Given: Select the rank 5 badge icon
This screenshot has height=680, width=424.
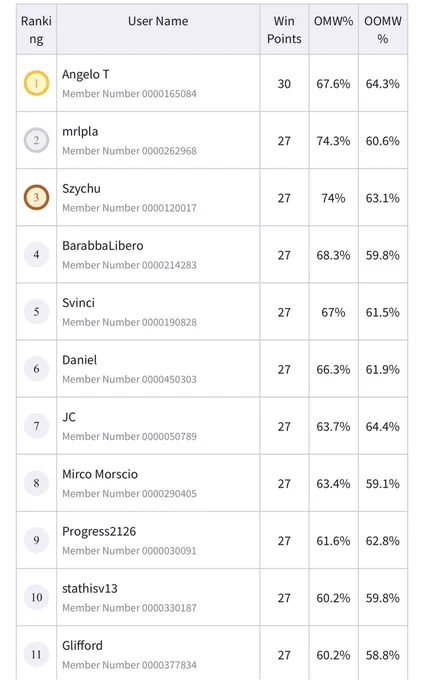Looking at the screenshot, I should [x=36, y=311].
